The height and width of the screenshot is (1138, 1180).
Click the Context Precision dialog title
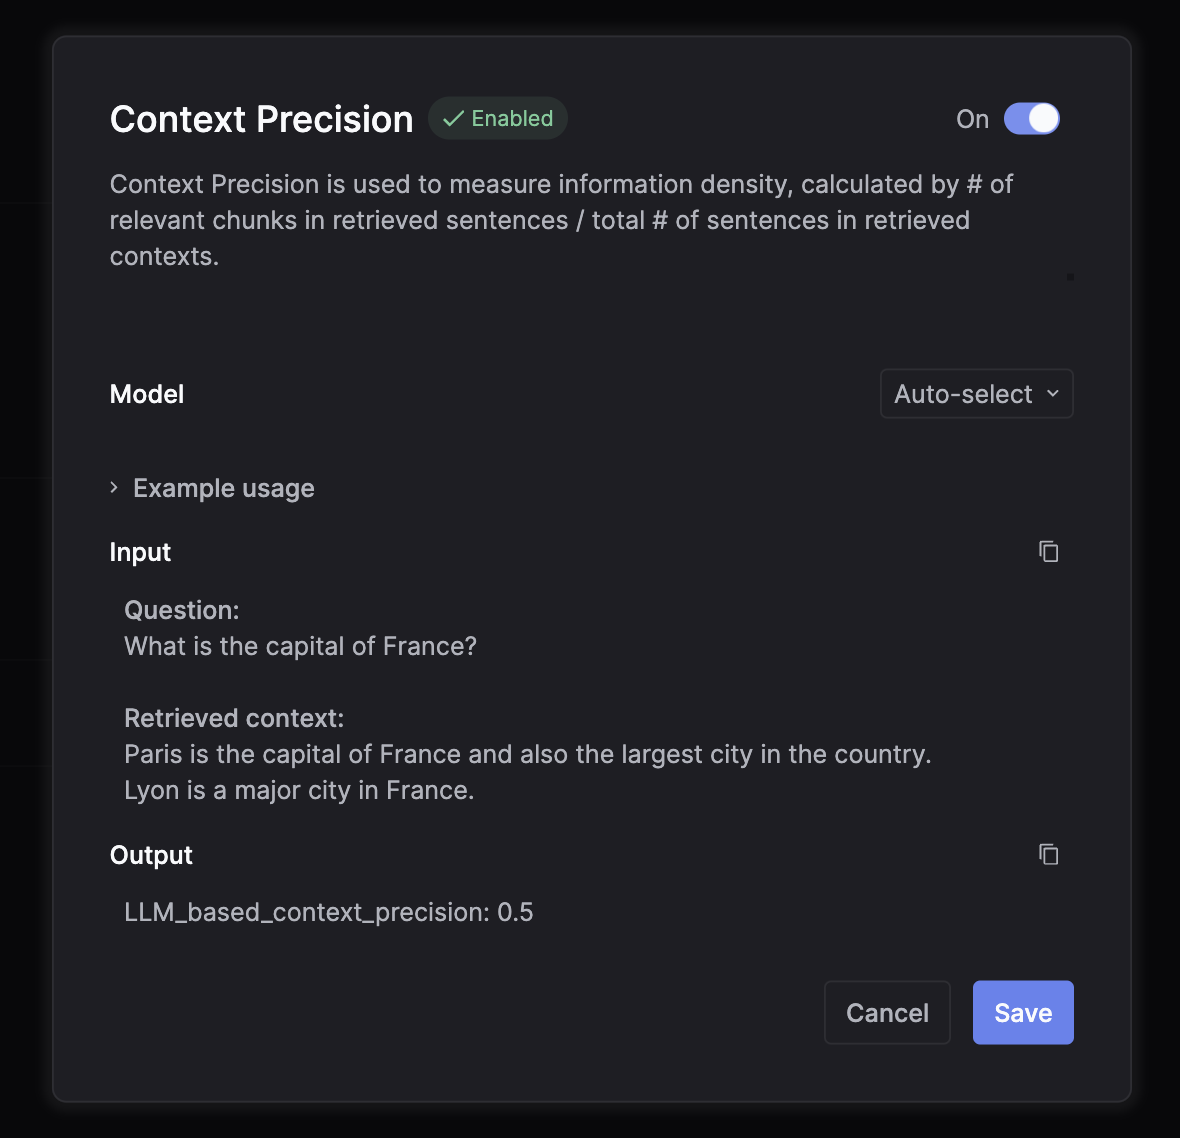point(261,119)
